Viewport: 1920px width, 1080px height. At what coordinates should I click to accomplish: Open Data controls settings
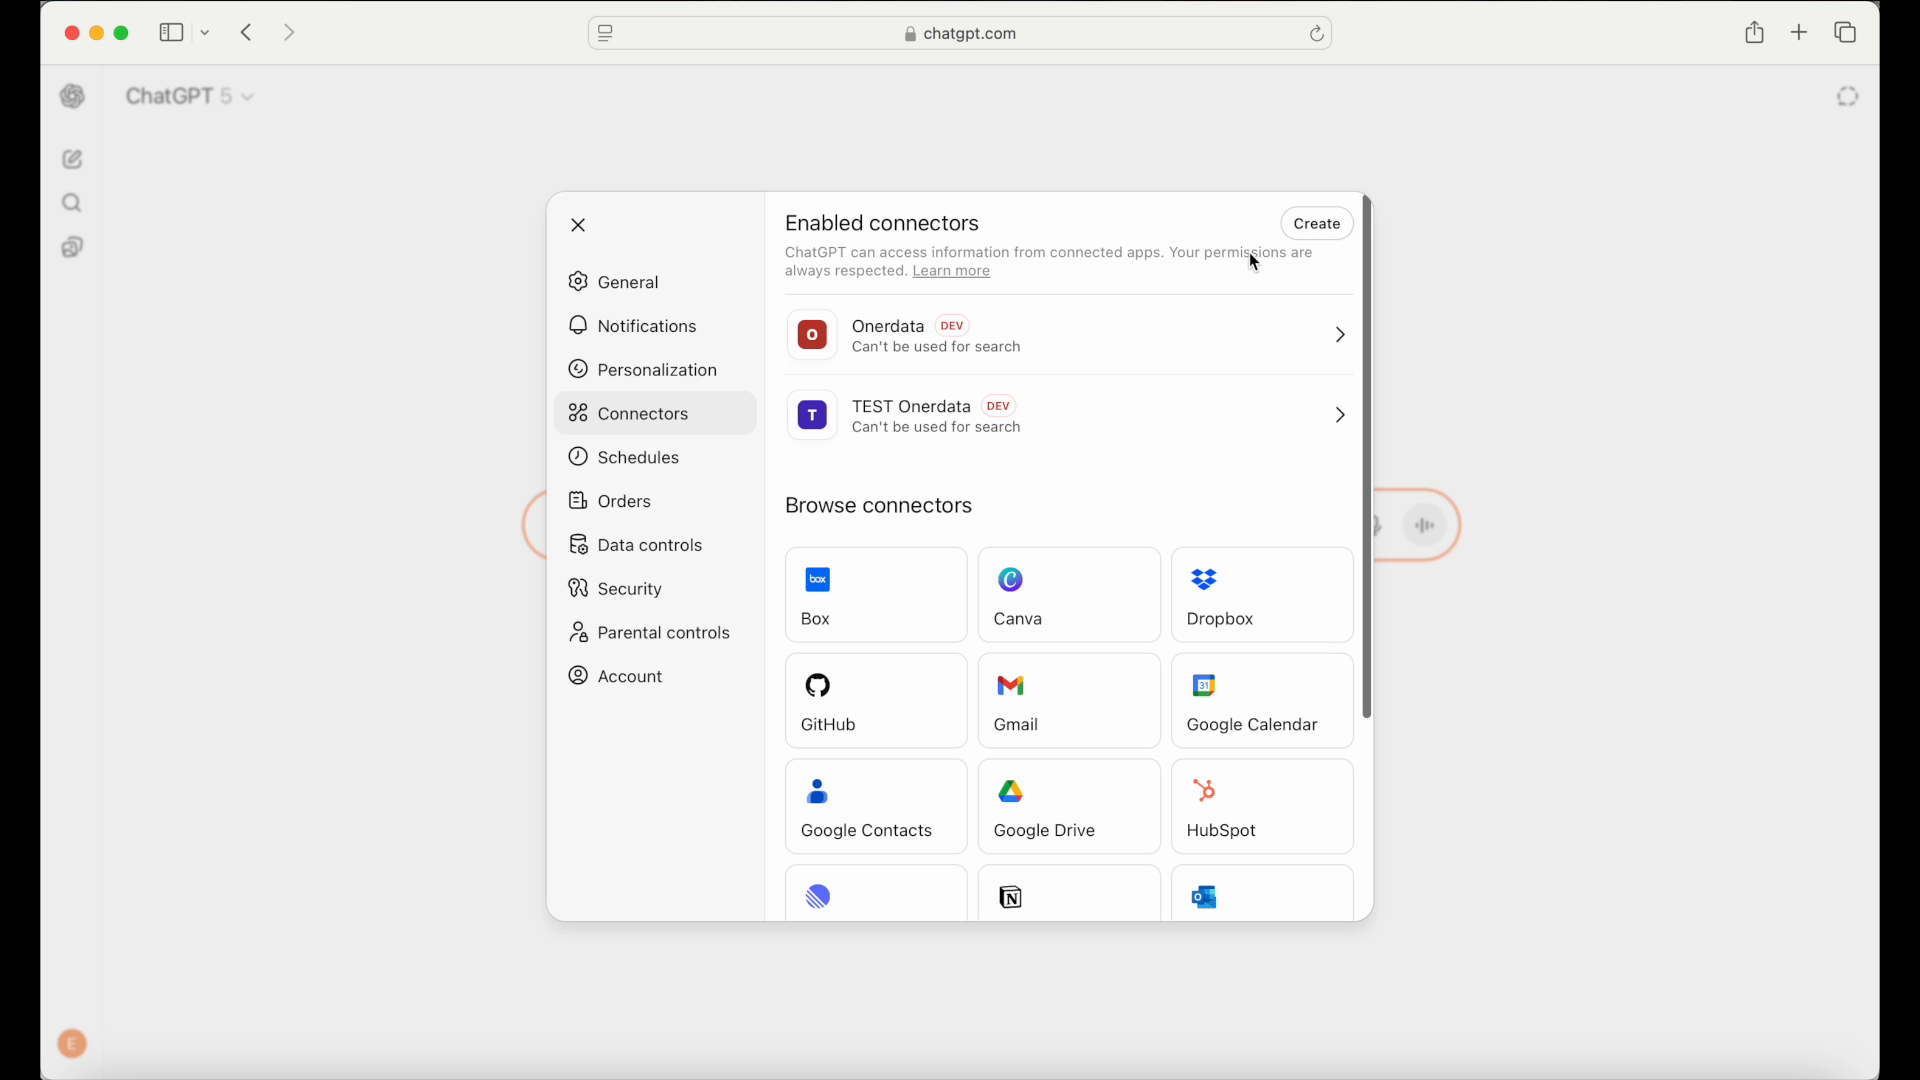650,545
